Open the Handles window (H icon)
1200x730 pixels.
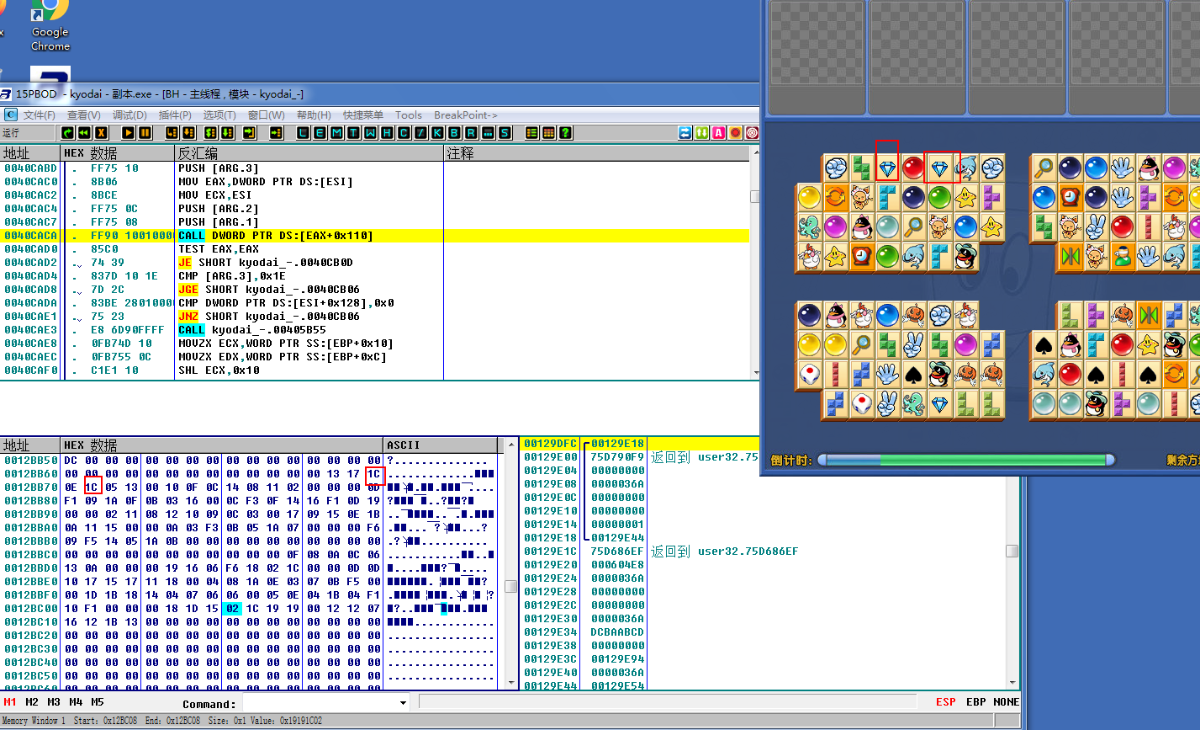(x=386, y=132)
